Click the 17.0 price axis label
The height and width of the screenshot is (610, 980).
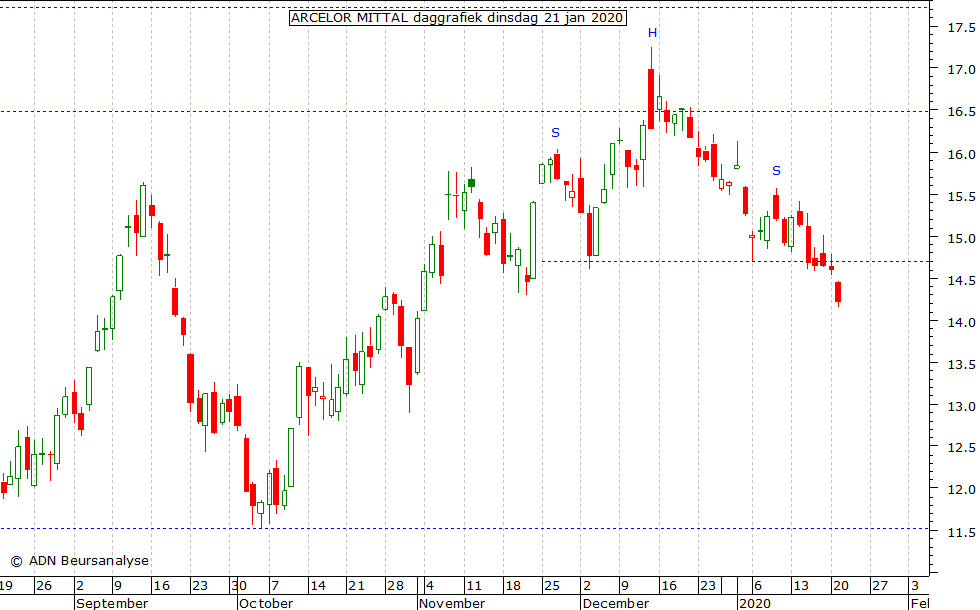(961, 70)
